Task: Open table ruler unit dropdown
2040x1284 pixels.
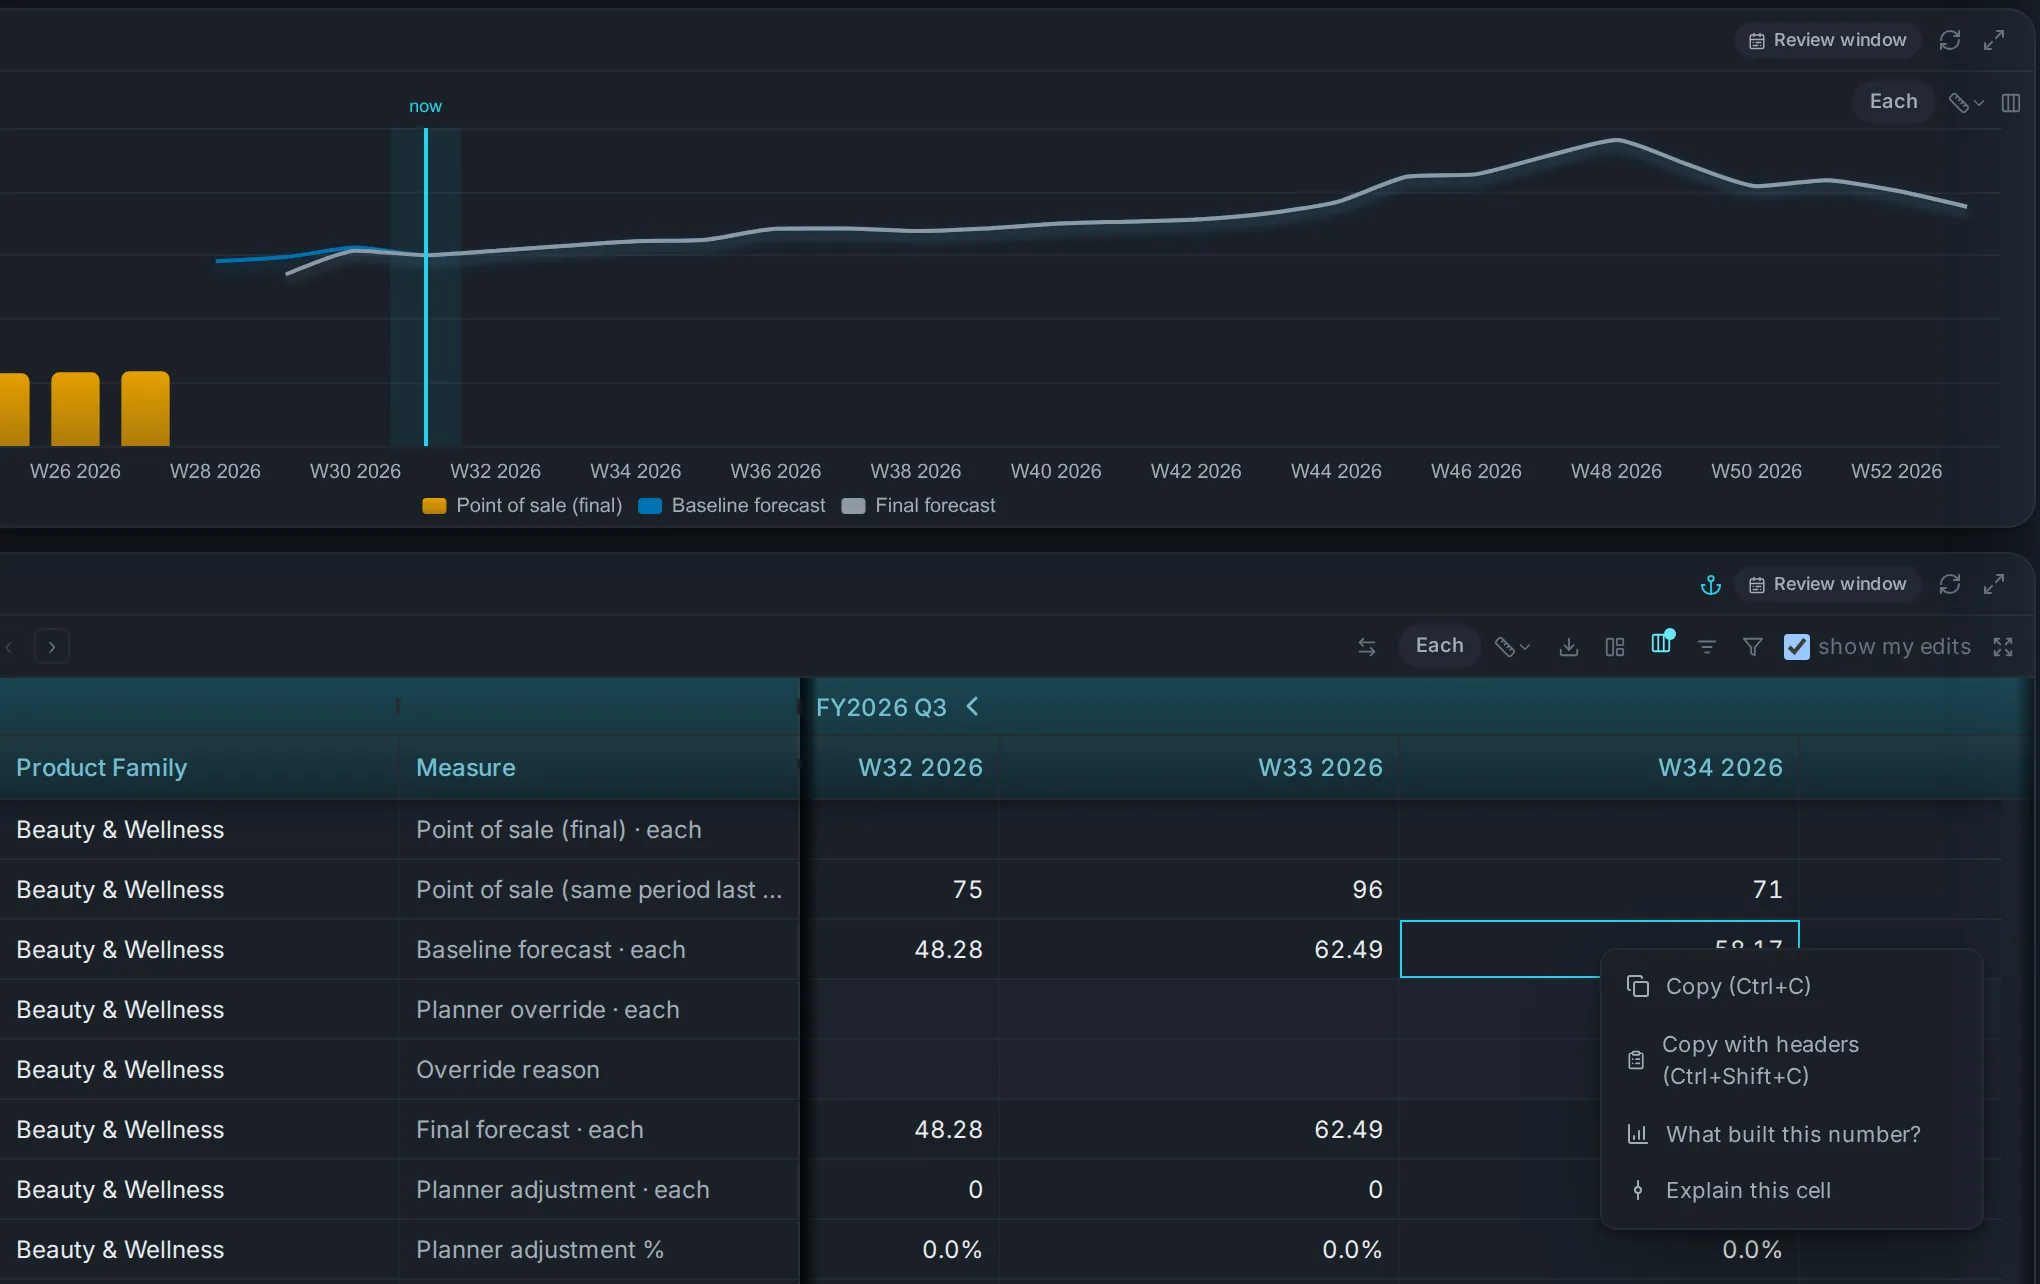Action: point(1512,647)
